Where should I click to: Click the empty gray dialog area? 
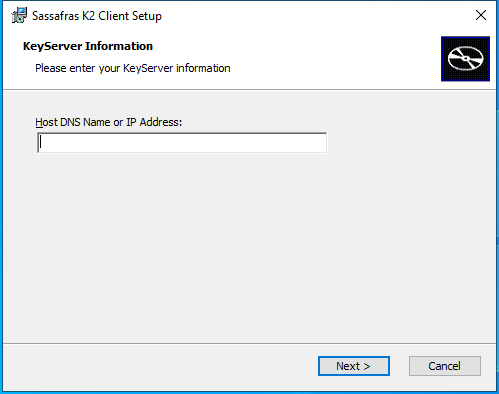249,247
